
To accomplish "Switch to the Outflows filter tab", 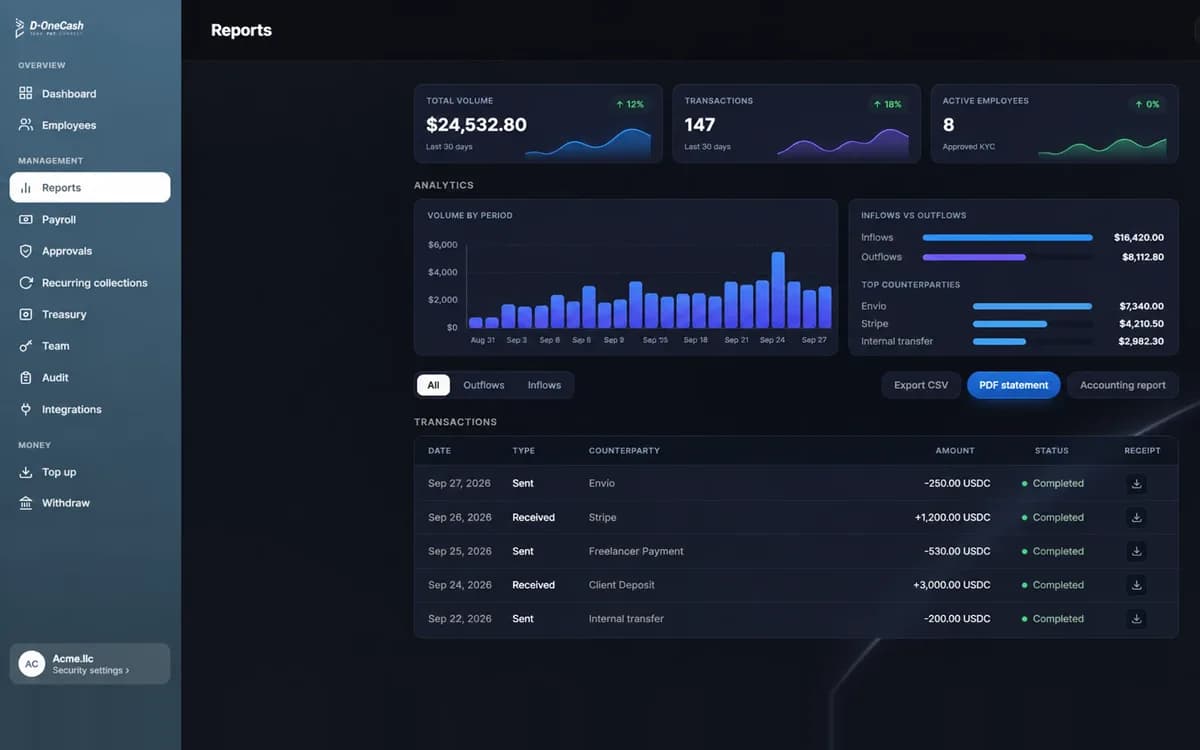I will click(x=484, y=385).
